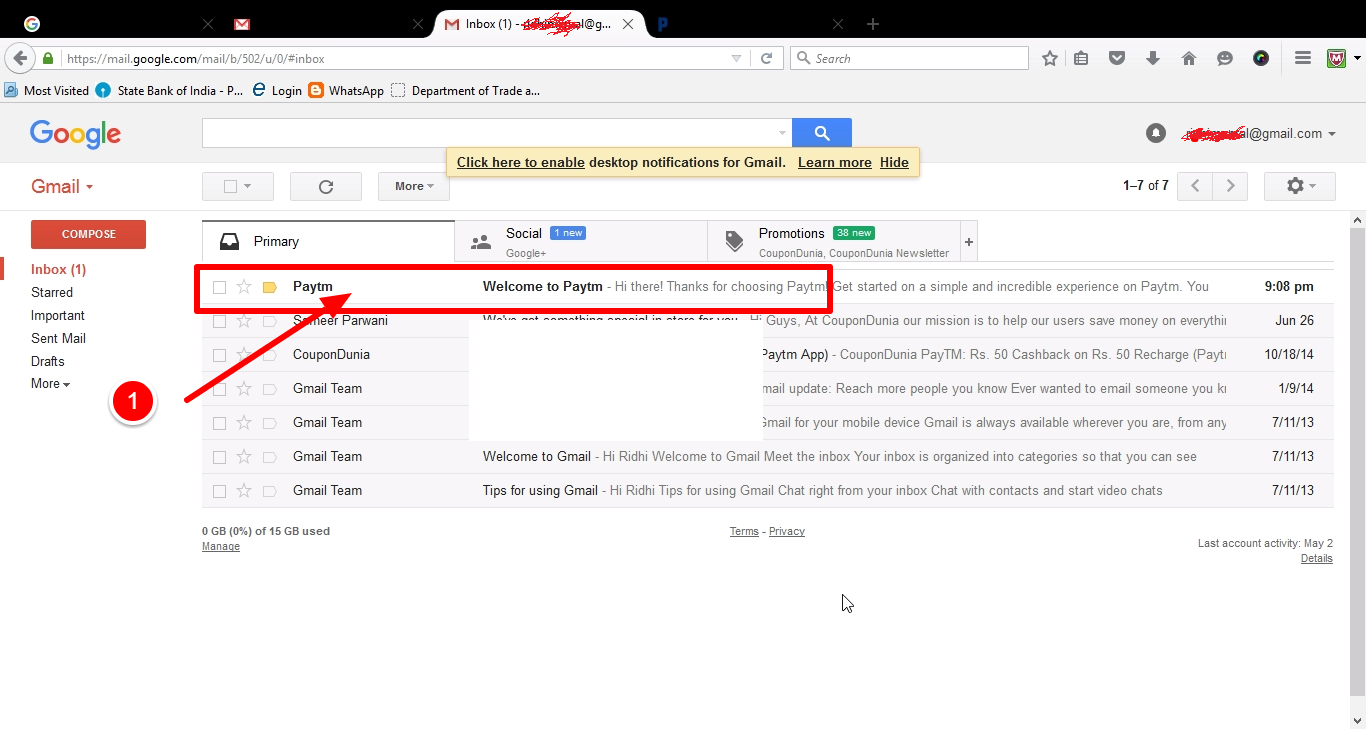The image size is (1366, 736).
Task: Open the Promotions inbox tab
Action: [x=834, y=241]
